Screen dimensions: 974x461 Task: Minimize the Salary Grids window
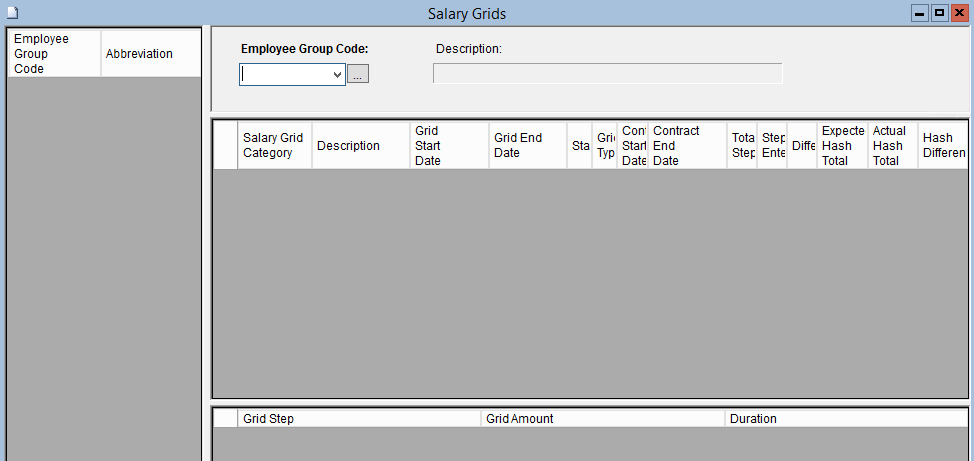pyautogui.click(x=920, y=13)
